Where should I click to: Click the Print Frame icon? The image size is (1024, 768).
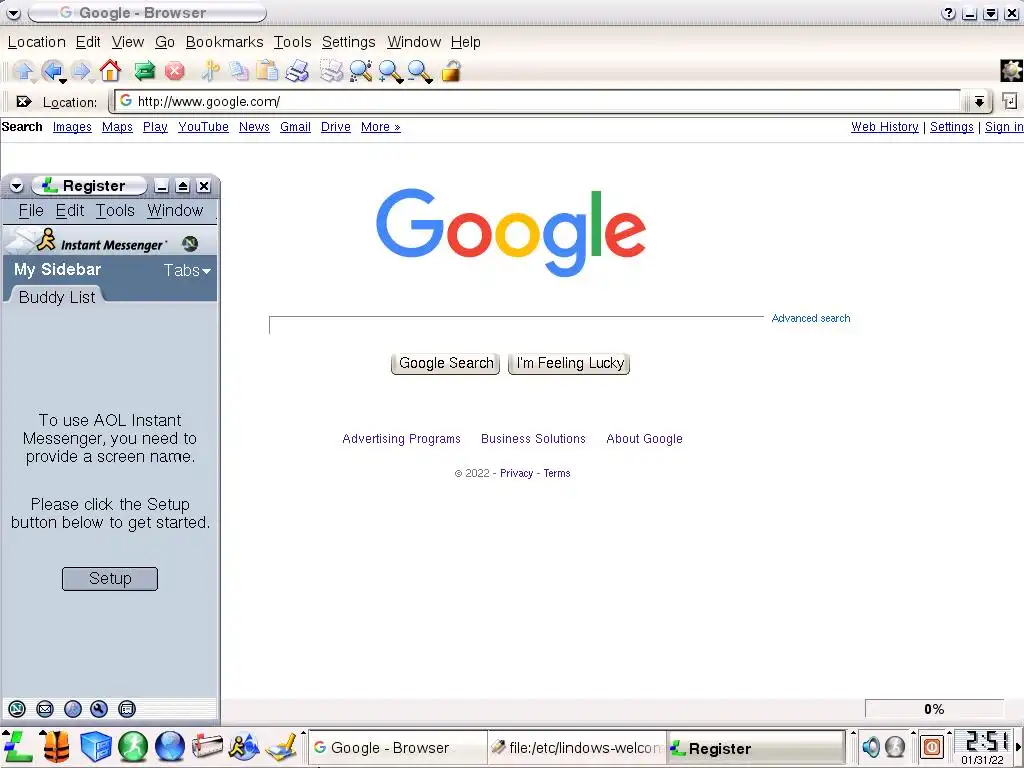point(331,71)
